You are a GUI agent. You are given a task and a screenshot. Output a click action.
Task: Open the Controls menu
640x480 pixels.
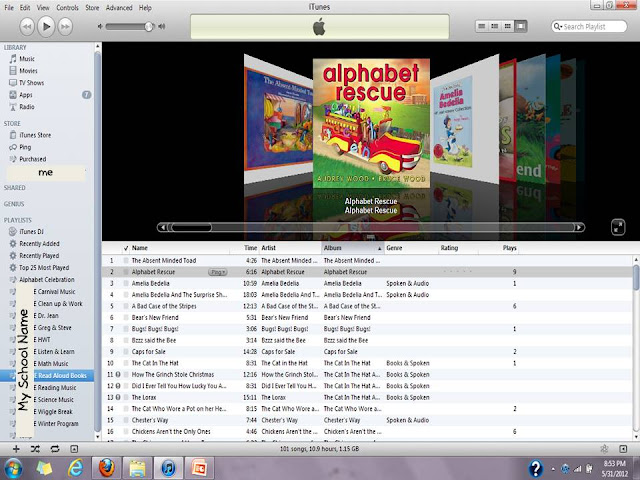pyautogui.click(x=67, y=8)
